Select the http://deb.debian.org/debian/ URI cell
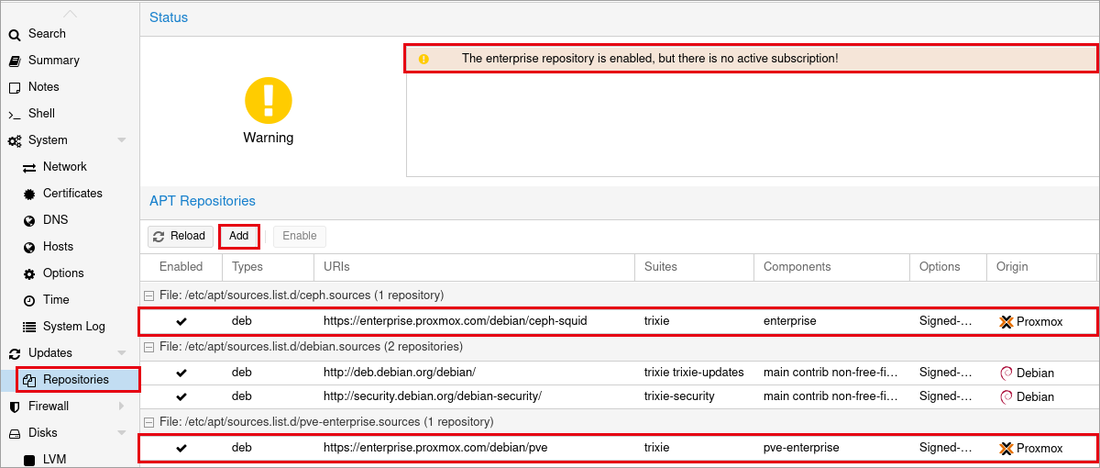Image resolution: width=1100 pixels, height=468 pixels. click(400, 373)
